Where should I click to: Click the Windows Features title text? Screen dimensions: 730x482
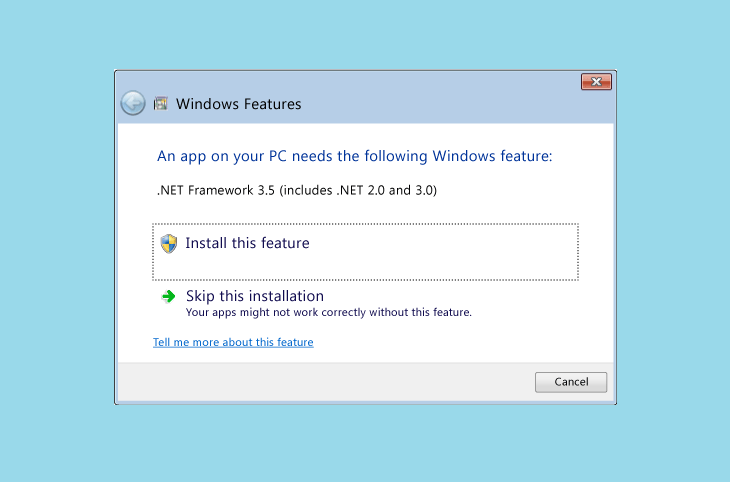point(238,104)
